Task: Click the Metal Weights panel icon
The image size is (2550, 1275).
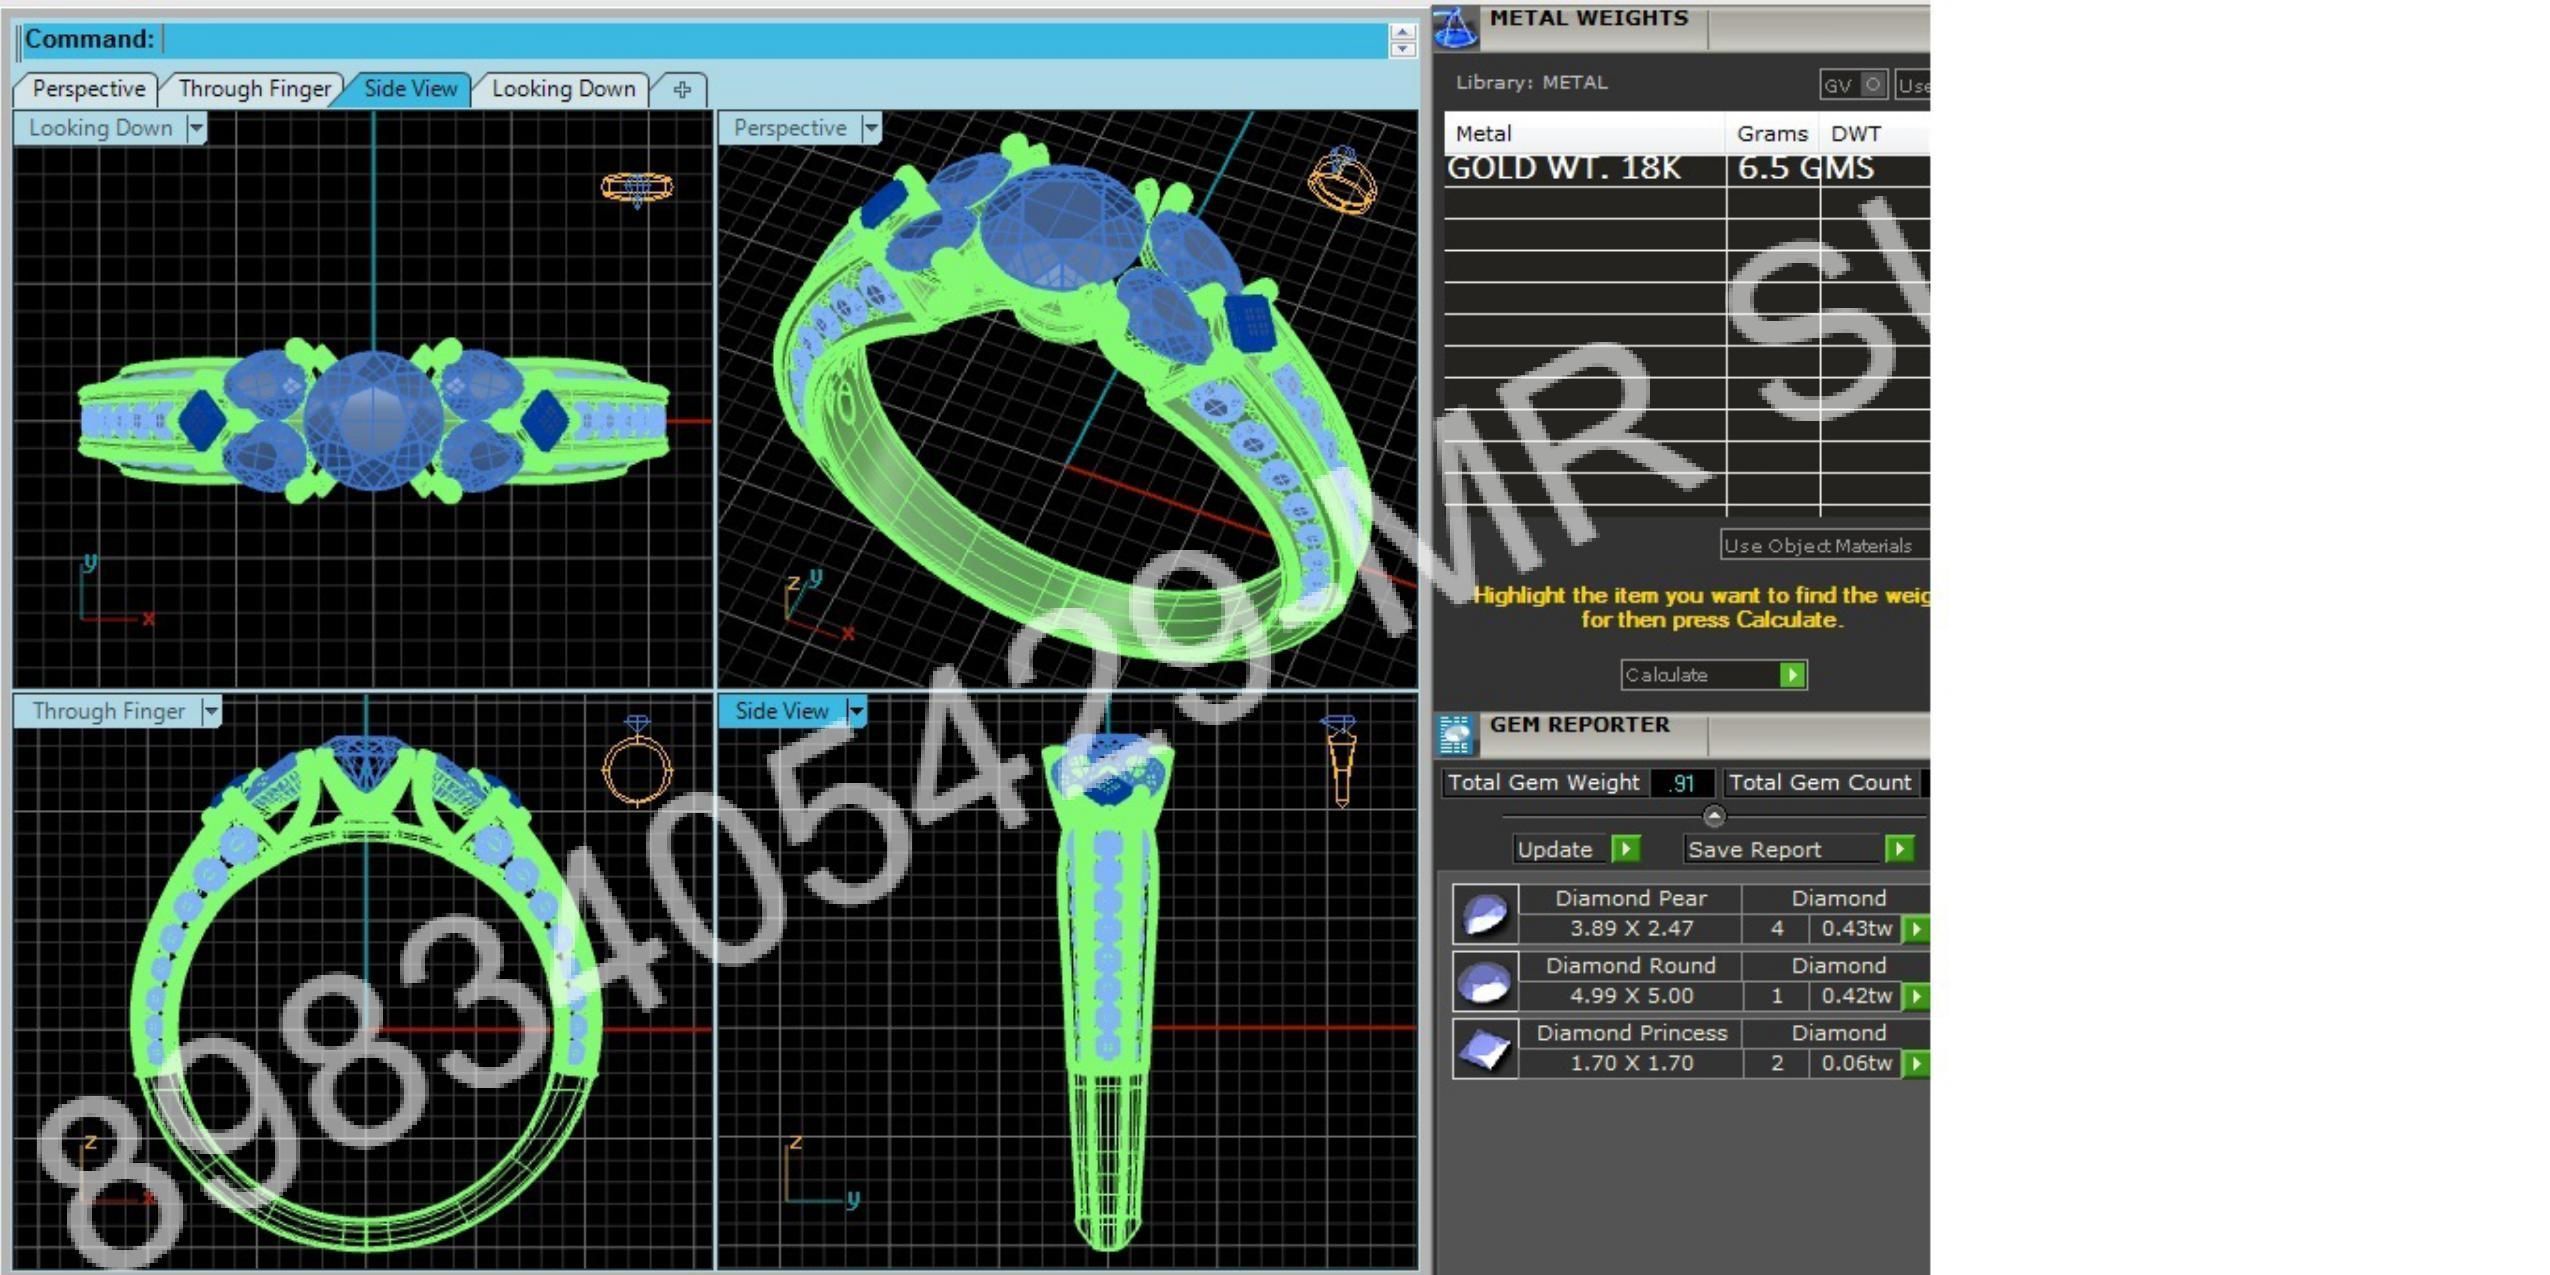Action: (x=1455, y=27)
